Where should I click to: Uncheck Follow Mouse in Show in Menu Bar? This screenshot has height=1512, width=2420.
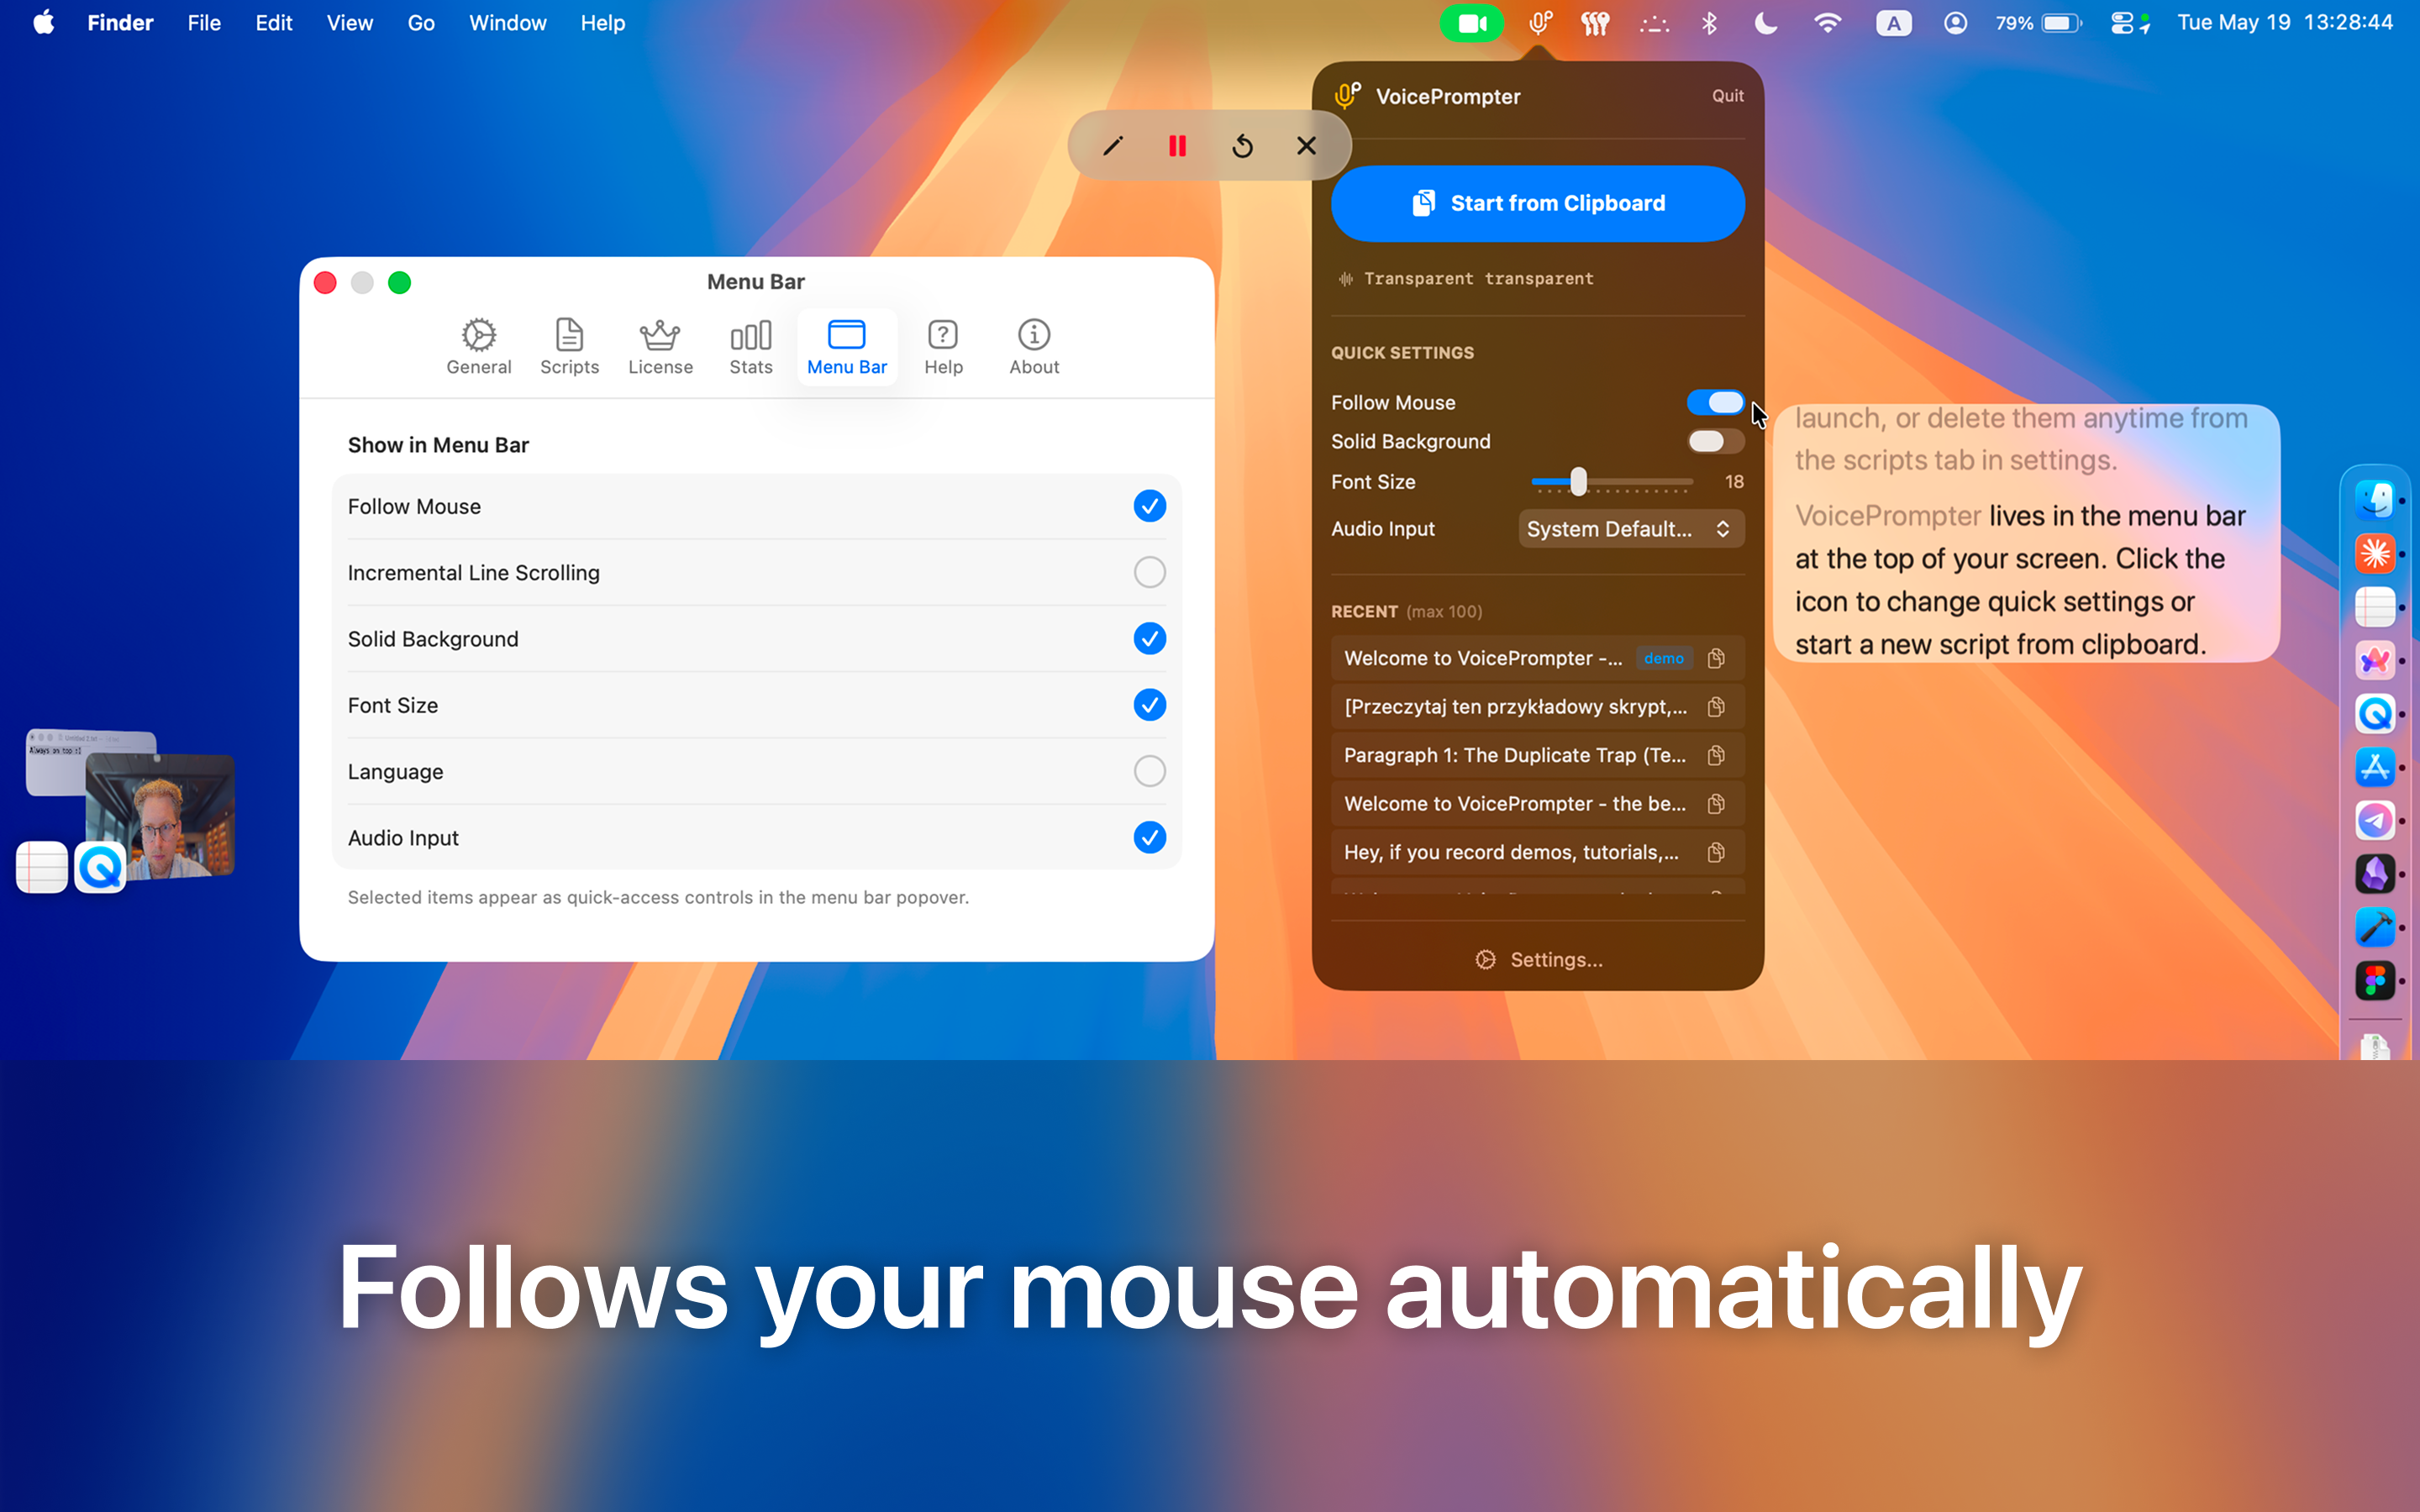1149,506
